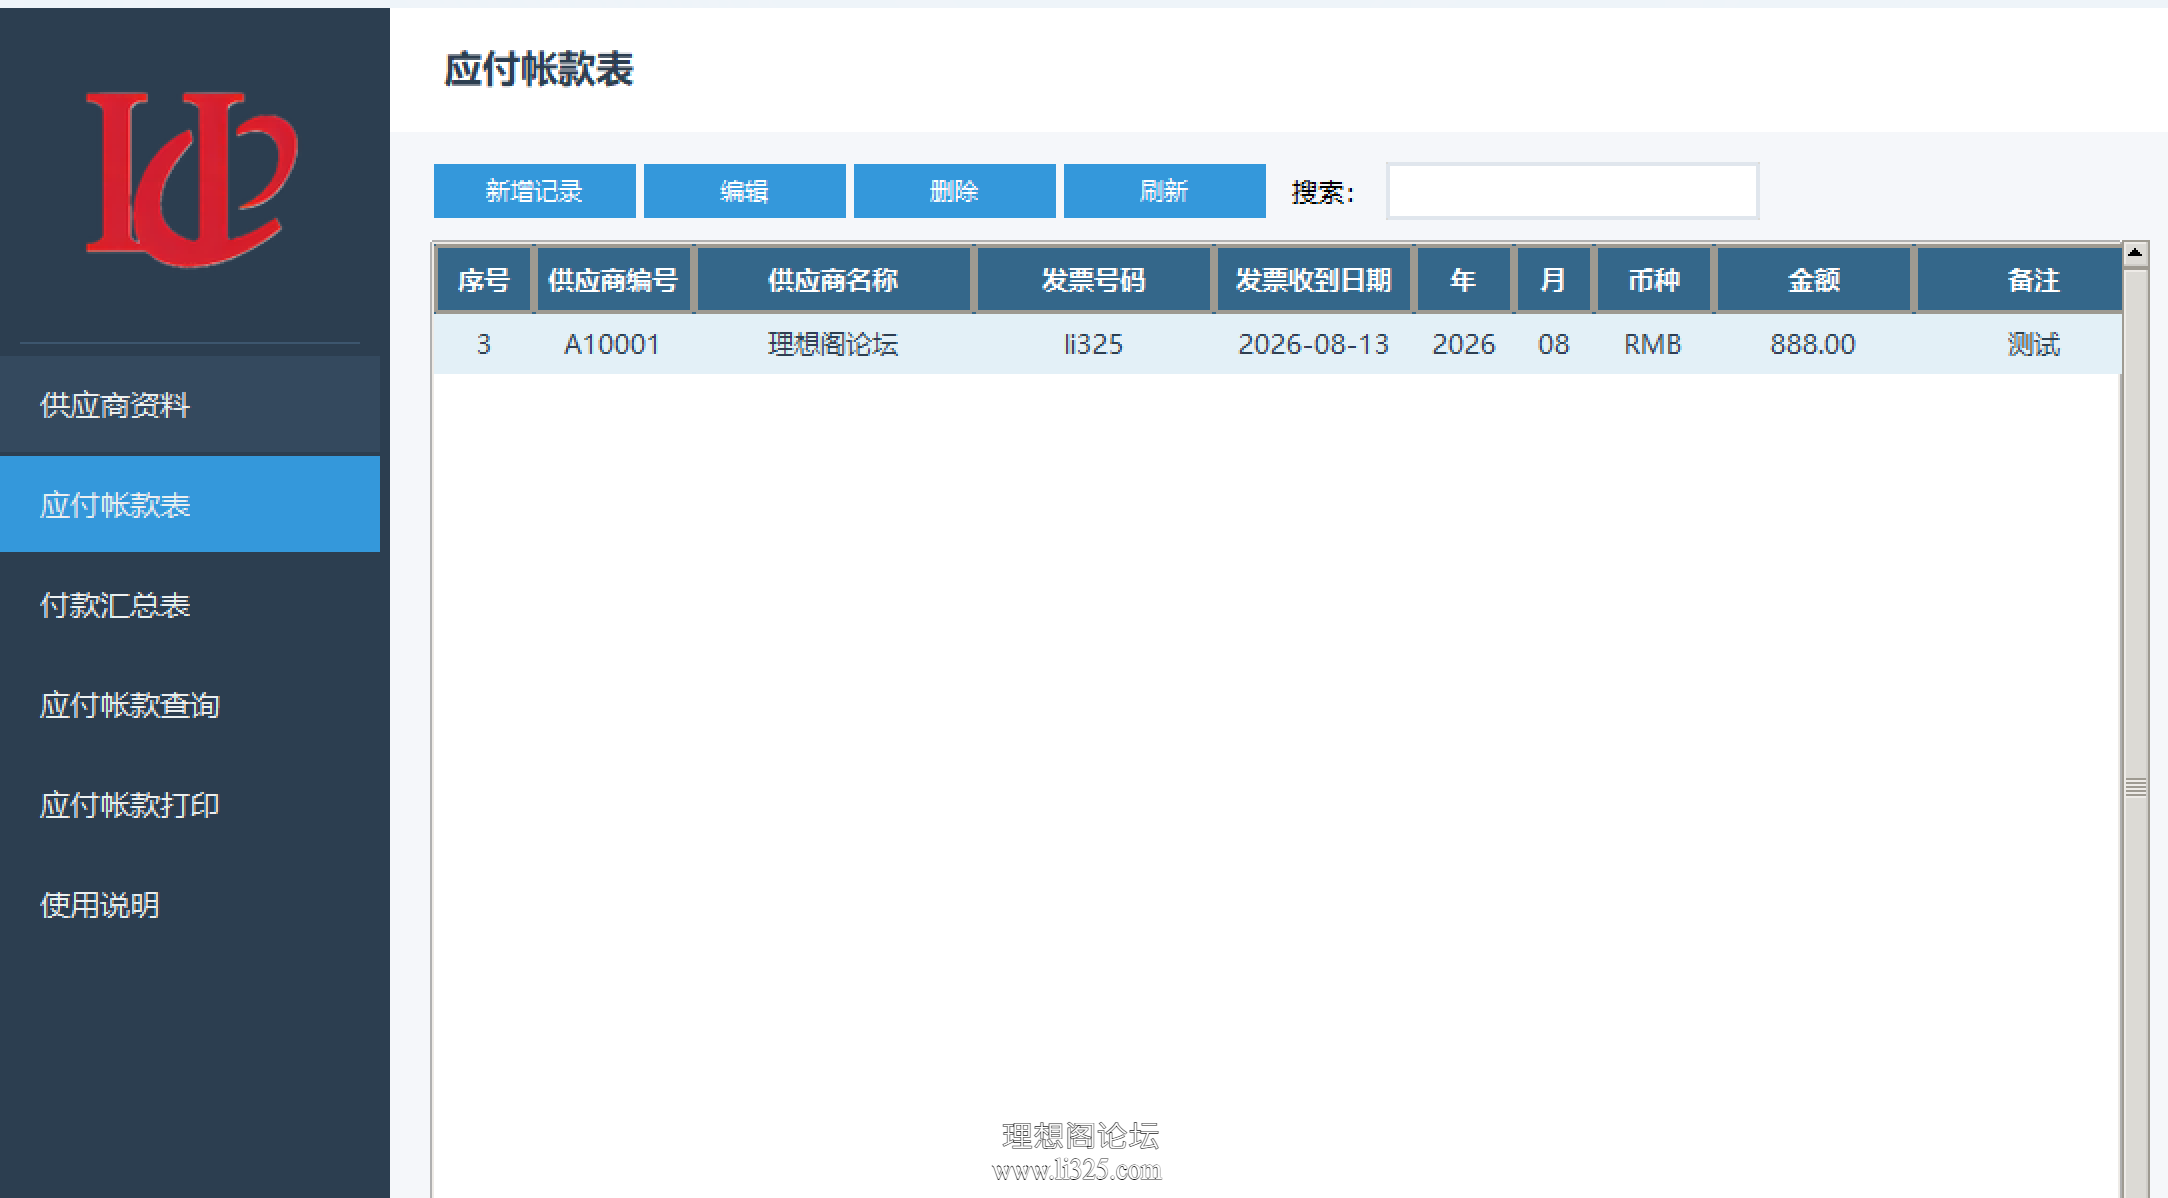Image resolution: width=2168 pixels, height=1198 pixels.
Task: Click 供应商编号 column header
Action: tap(613, 280)
